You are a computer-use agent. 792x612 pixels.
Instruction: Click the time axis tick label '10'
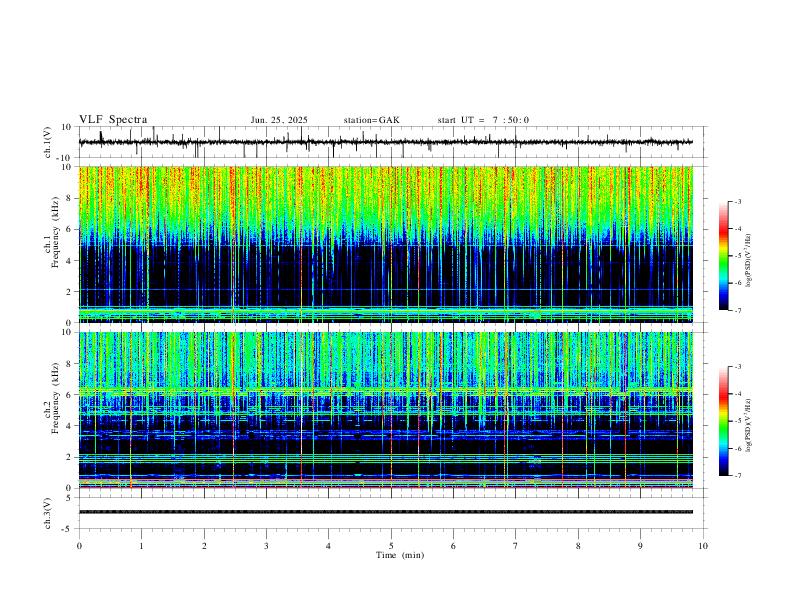point(703,546)
